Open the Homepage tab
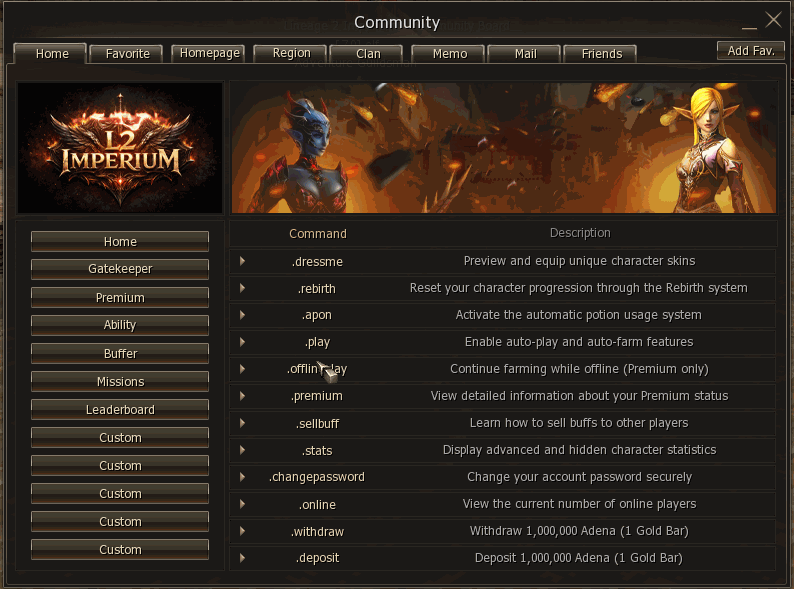Screen dimensions: 794x589 tap(209, 53)
